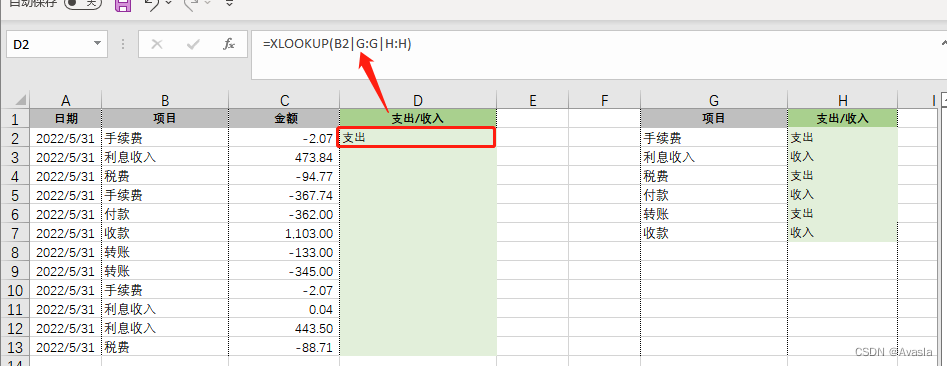The height and width of the screenshot is (366, 947).
Task: Open the Undo history dropdown arrow
Action: click(169, 4)
